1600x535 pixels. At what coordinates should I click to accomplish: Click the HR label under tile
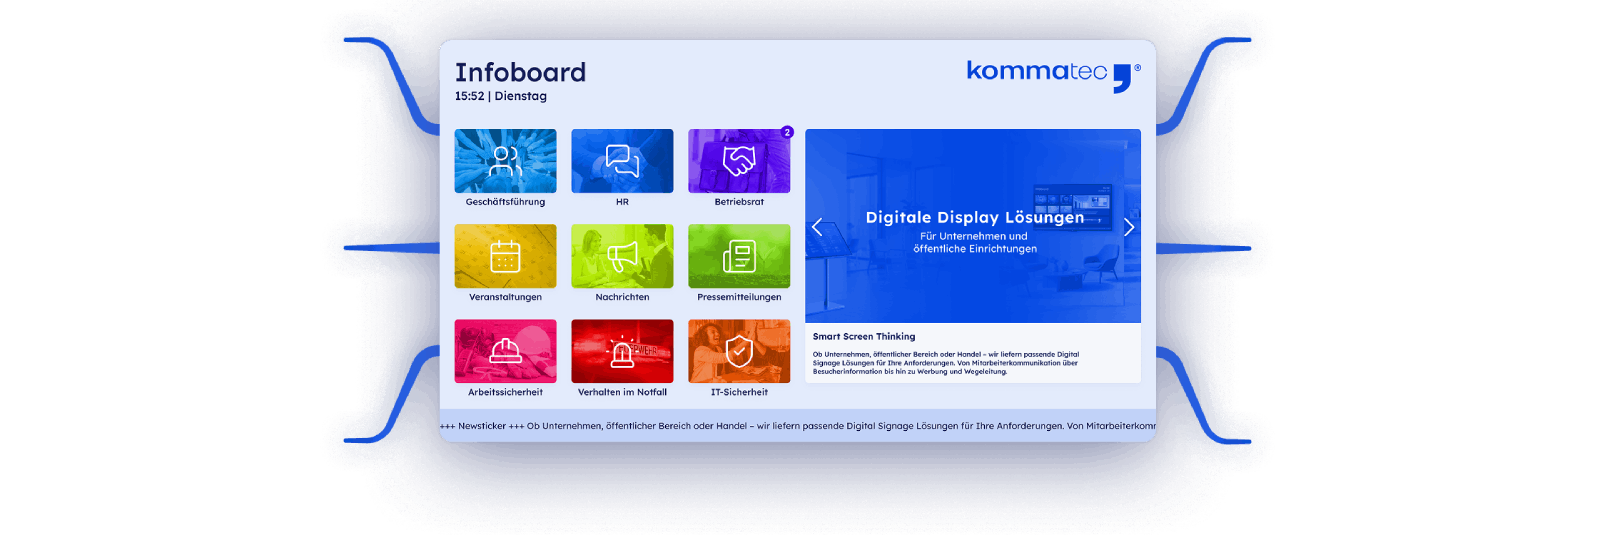[622, 202]
